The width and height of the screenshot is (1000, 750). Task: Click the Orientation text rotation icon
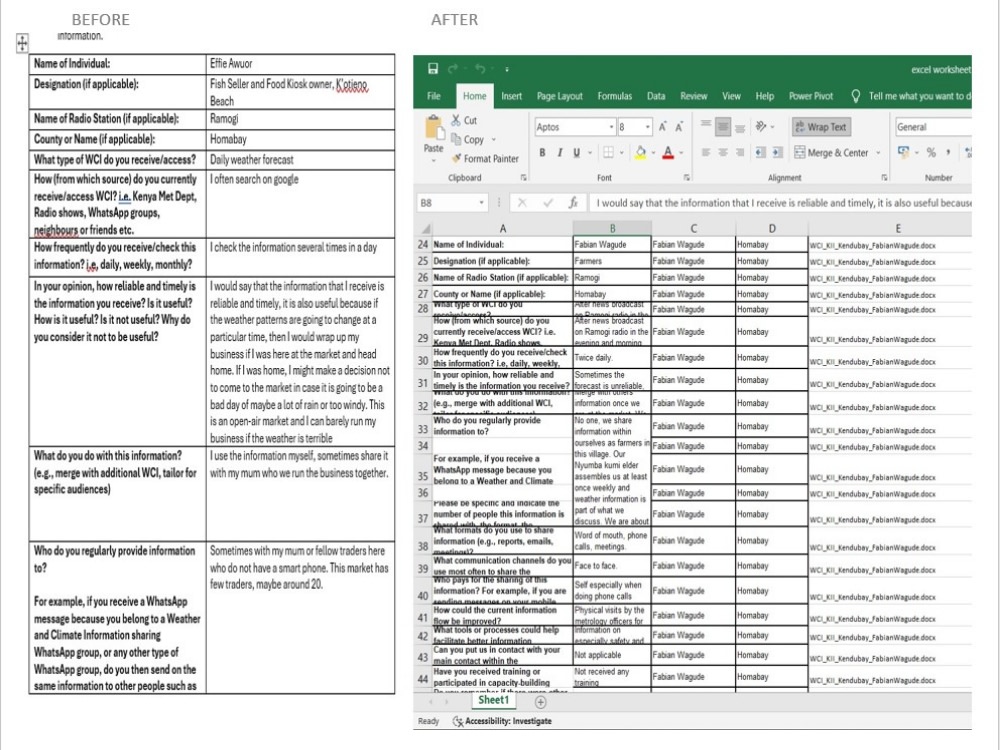coord(761,127)
